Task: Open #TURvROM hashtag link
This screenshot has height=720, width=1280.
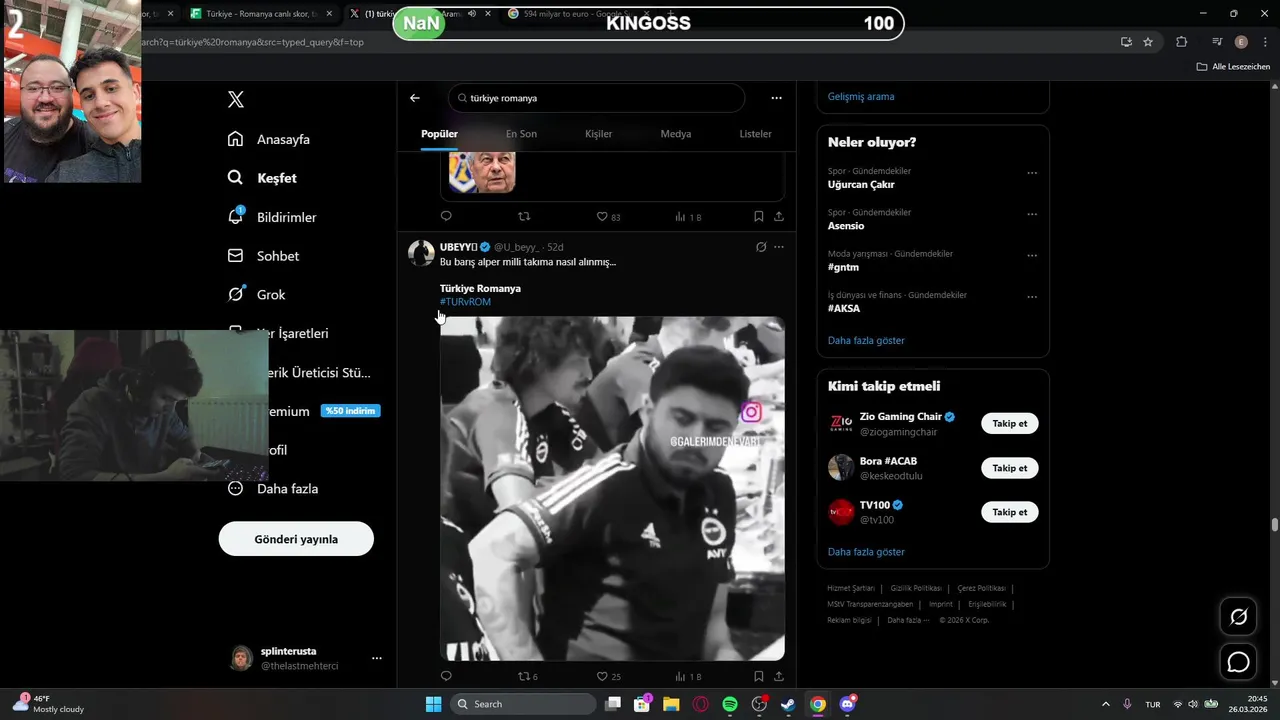Action: click(x=465, y=302)
